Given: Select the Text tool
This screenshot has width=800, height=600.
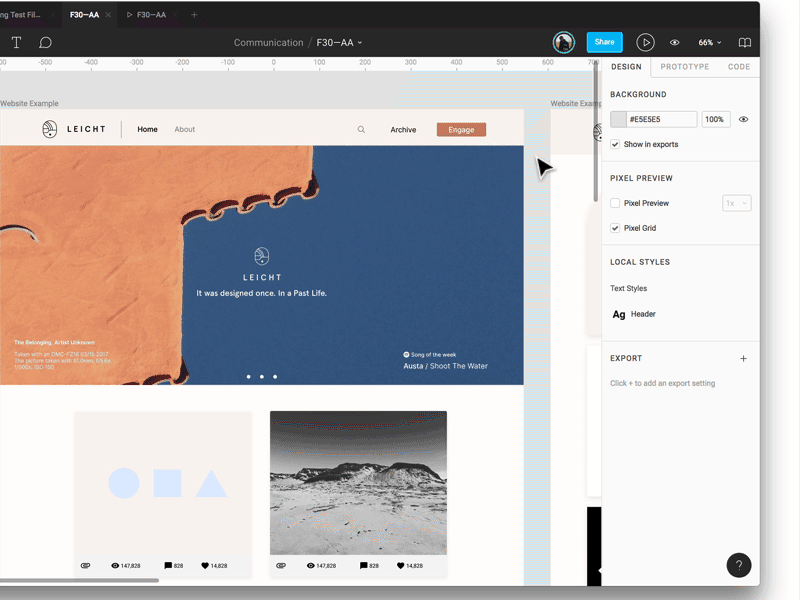Looking at the screenshot, I should coord(16,42).
